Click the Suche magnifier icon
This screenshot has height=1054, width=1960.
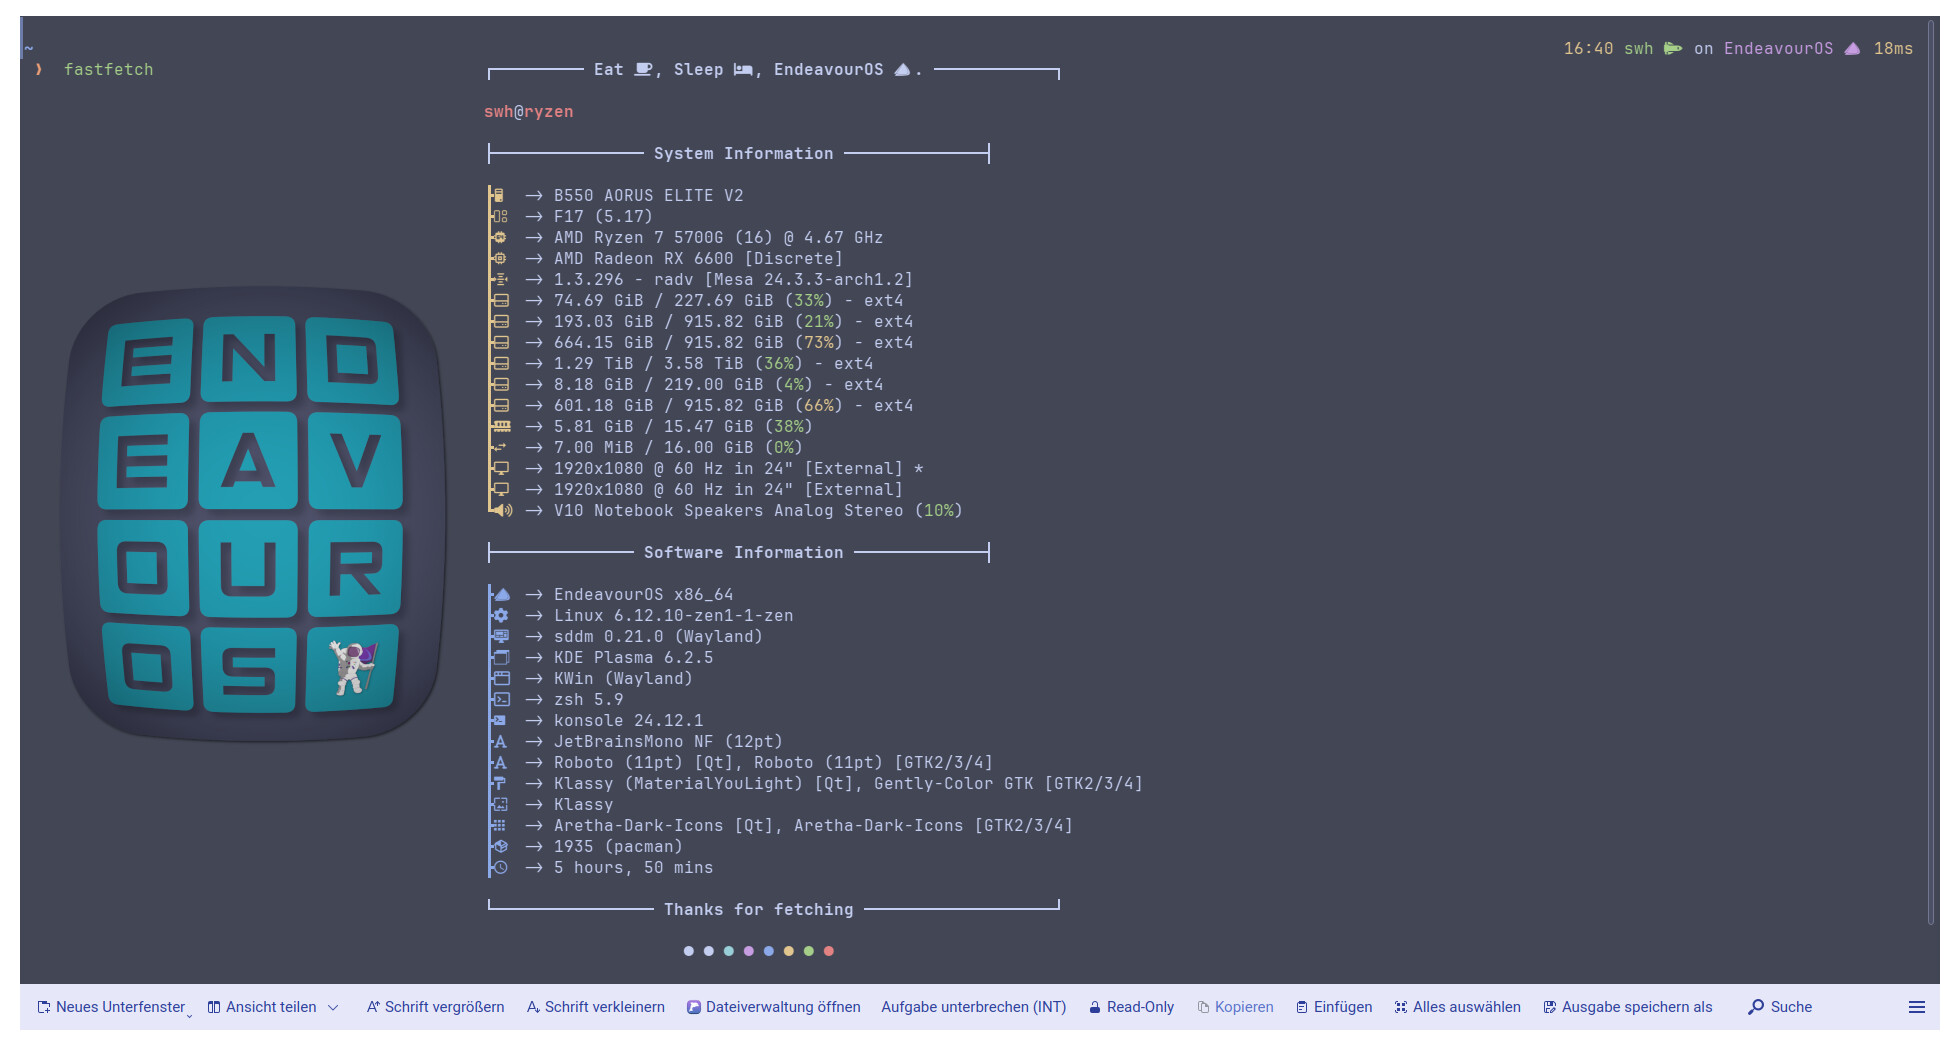(1756, 1007)
